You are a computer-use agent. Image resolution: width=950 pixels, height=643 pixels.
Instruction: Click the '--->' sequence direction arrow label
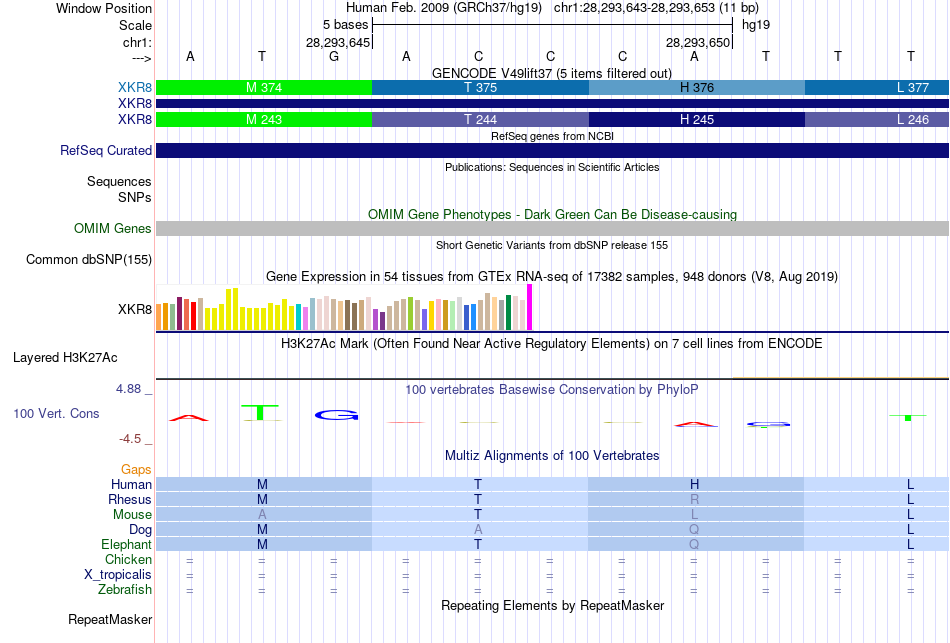(141, 58)
